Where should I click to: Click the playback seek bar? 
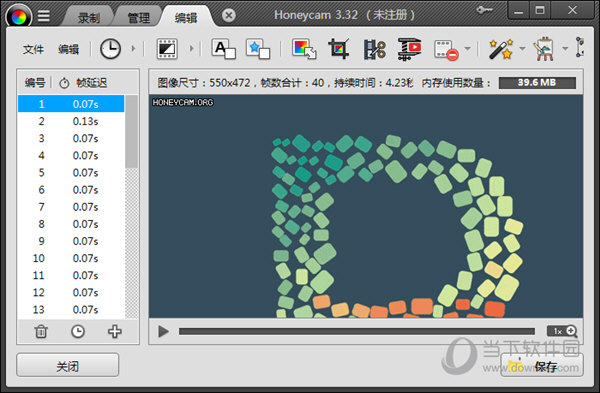point(357,331)
